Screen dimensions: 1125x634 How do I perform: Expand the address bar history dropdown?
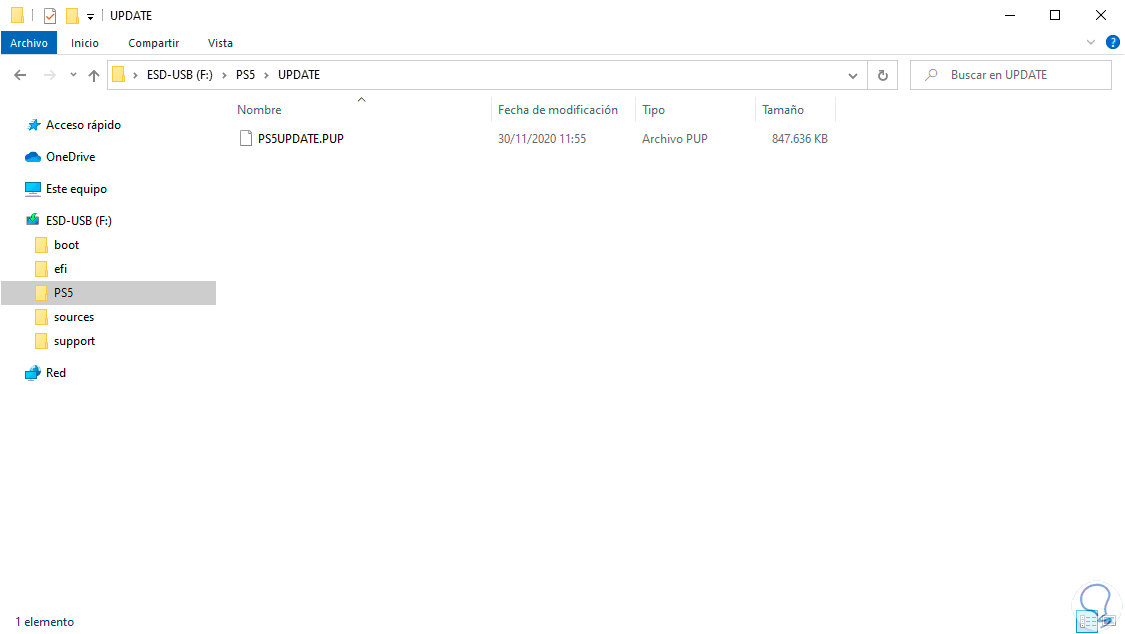(852, 75)
